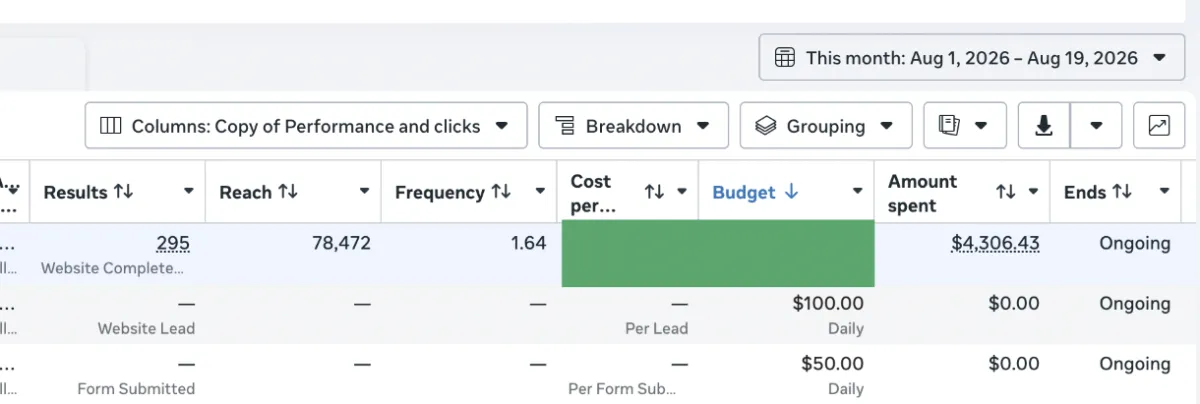Click the calendar icon in date selector
Screen dimensions: 1200x404
click(786, 58)
